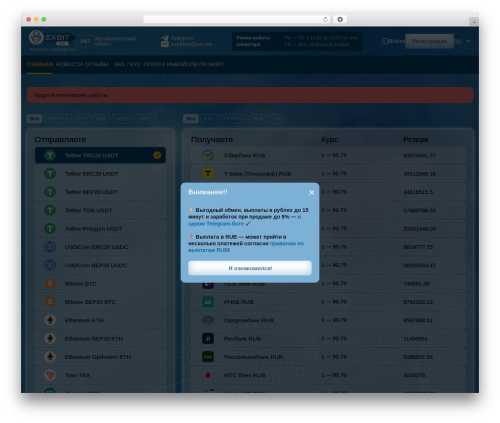Select Bitcoin BTC text

tap(80, 284)
